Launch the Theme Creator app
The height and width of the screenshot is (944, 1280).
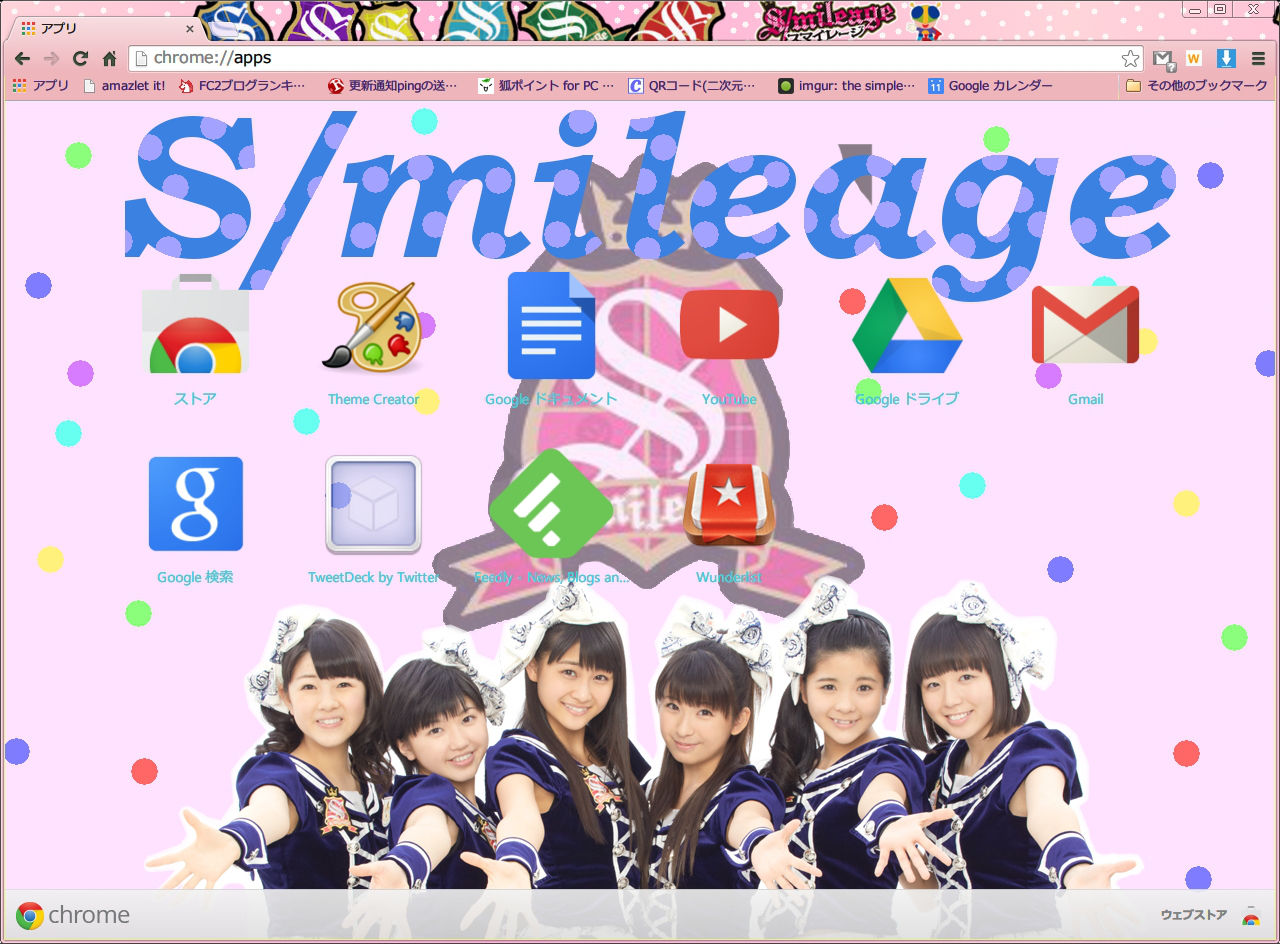coord(373,326)
